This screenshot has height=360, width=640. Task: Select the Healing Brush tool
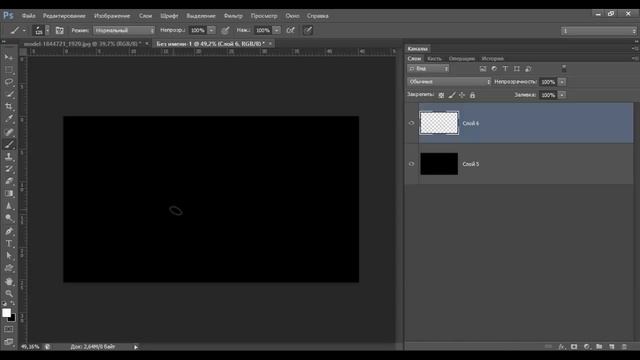click(x=9, y=132)
